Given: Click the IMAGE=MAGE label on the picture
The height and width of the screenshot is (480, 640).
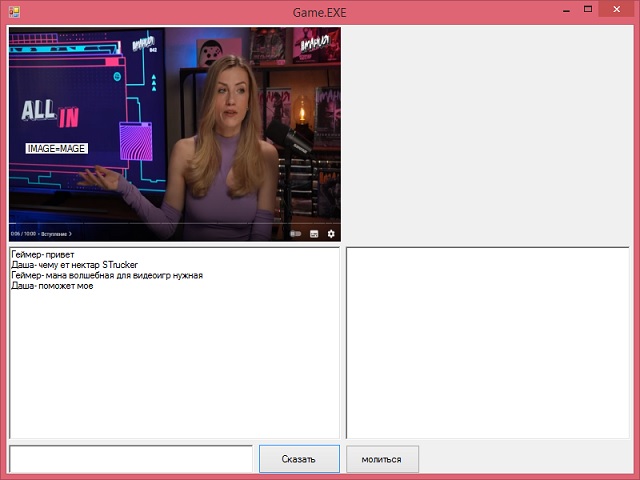Looking at the screenshot, I should [x=56, y=148].
